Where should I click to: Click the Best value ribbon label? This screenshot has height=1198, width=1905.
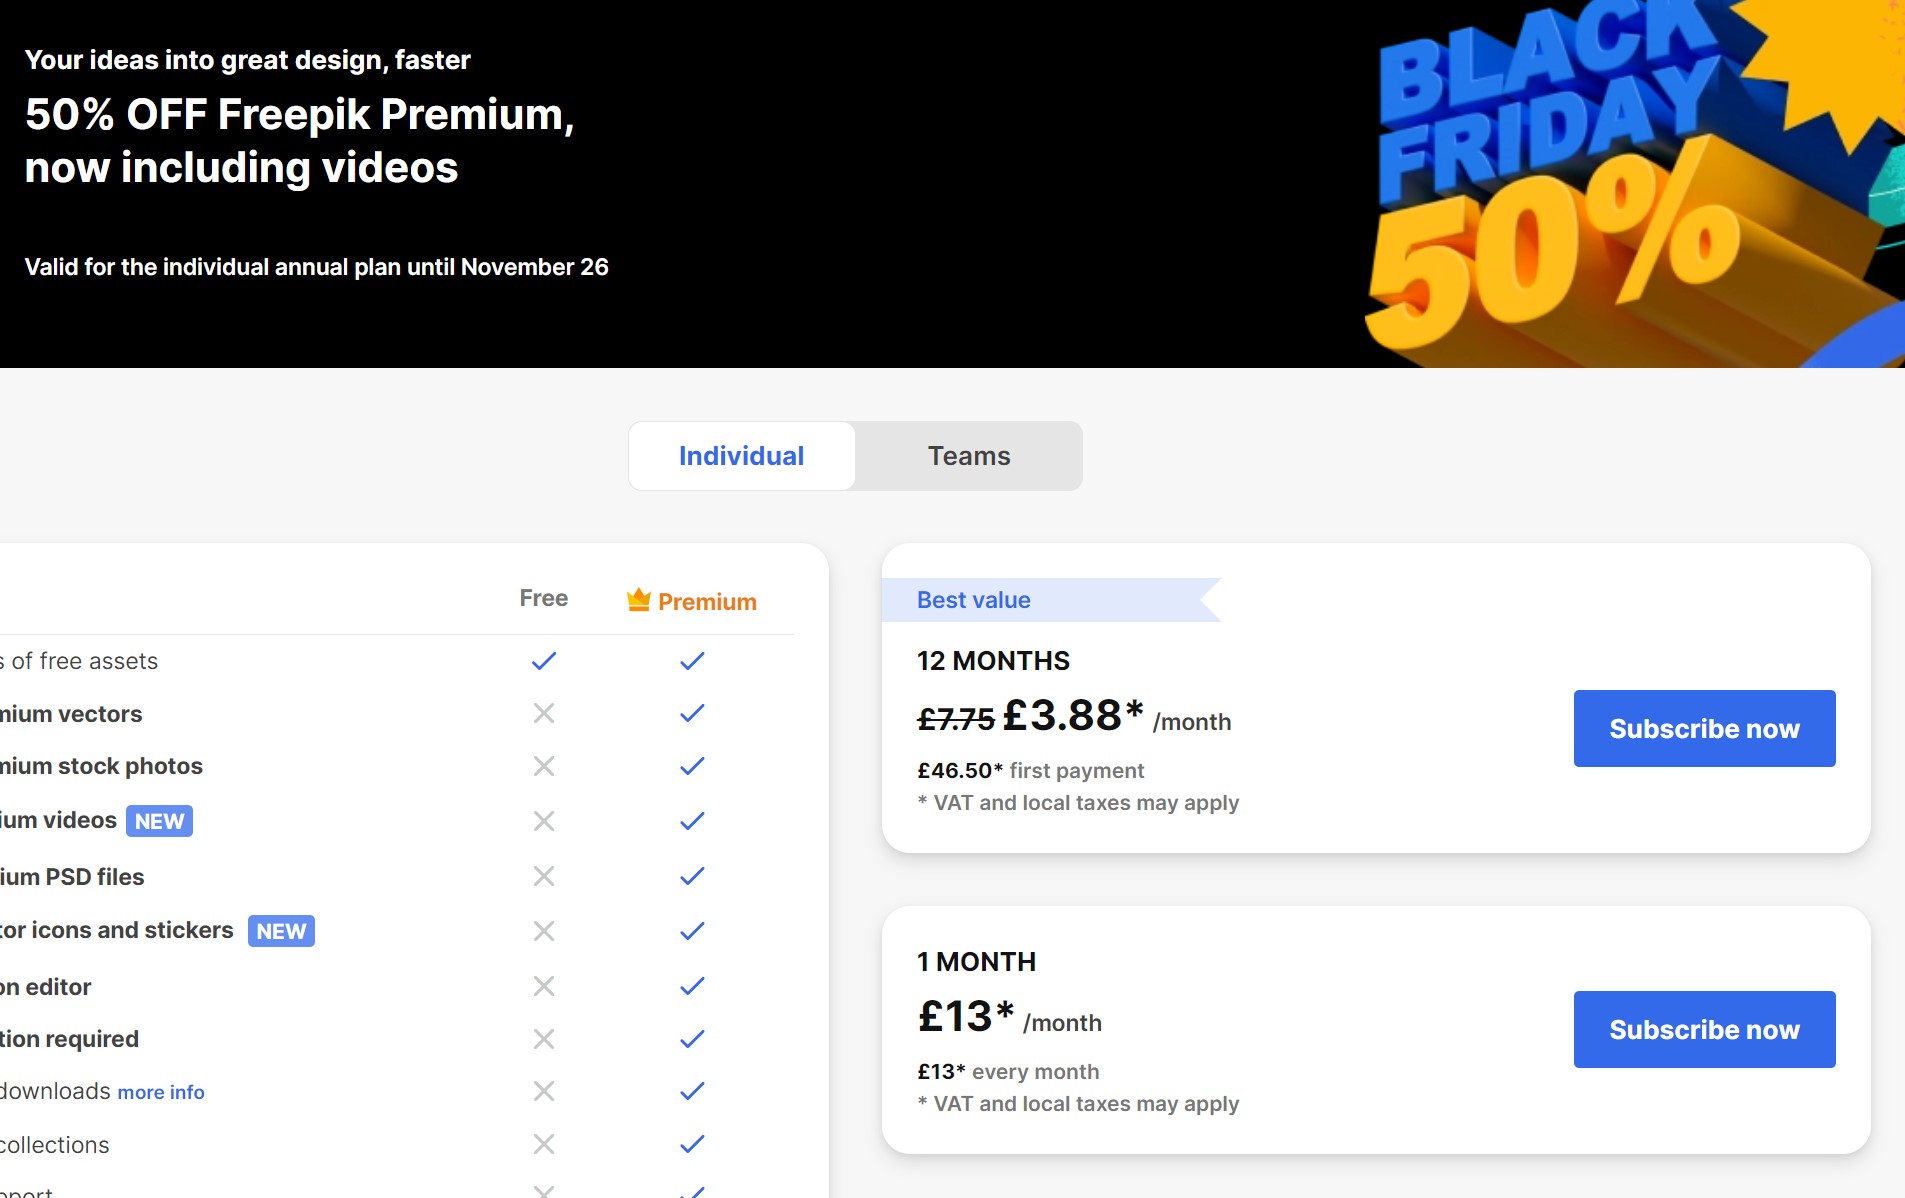(974, 600)
